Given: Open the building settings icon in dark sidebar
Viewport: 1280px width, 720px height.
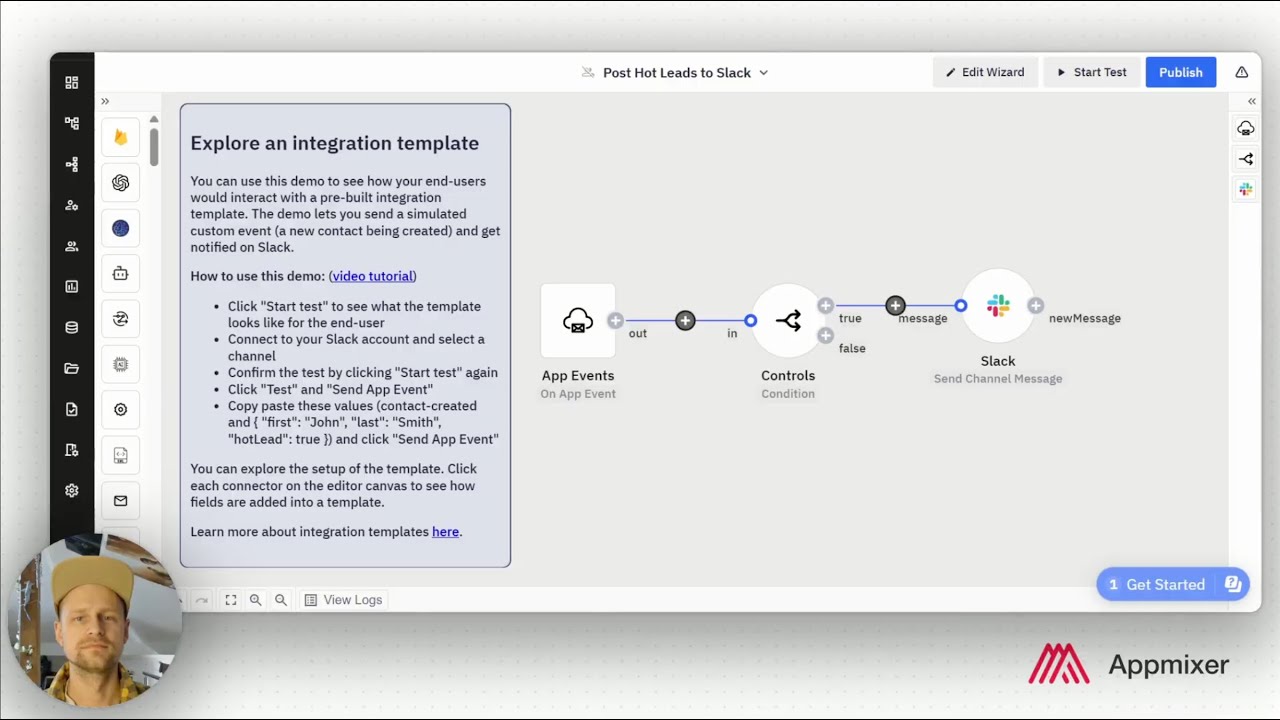Looking at the screenshot, I should click(x=72, y=450).
